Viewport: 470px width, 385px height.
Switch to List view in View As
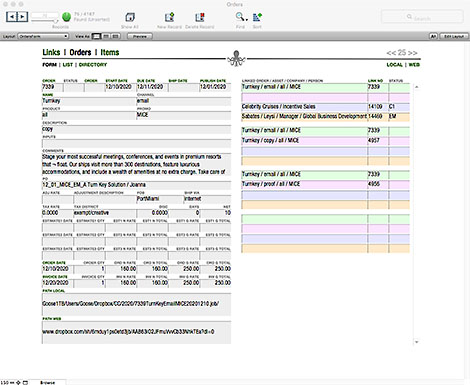(x=106, y=36)
